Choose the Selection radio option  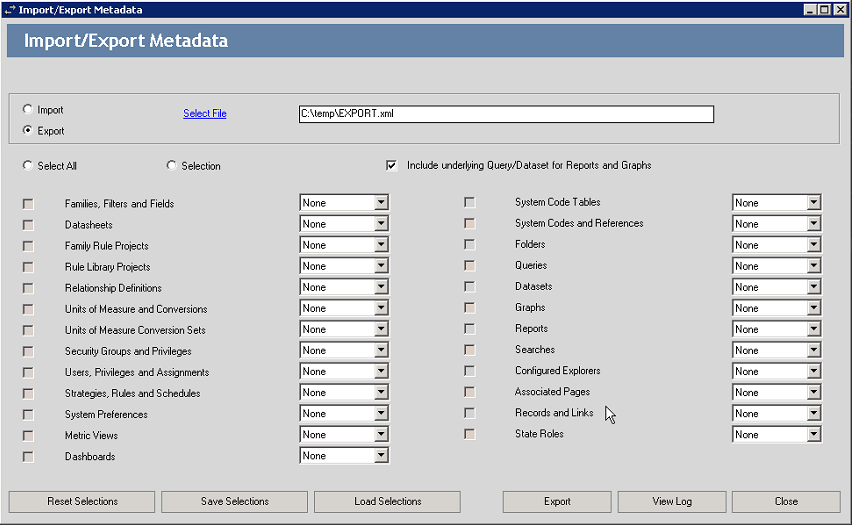point(172,165)
